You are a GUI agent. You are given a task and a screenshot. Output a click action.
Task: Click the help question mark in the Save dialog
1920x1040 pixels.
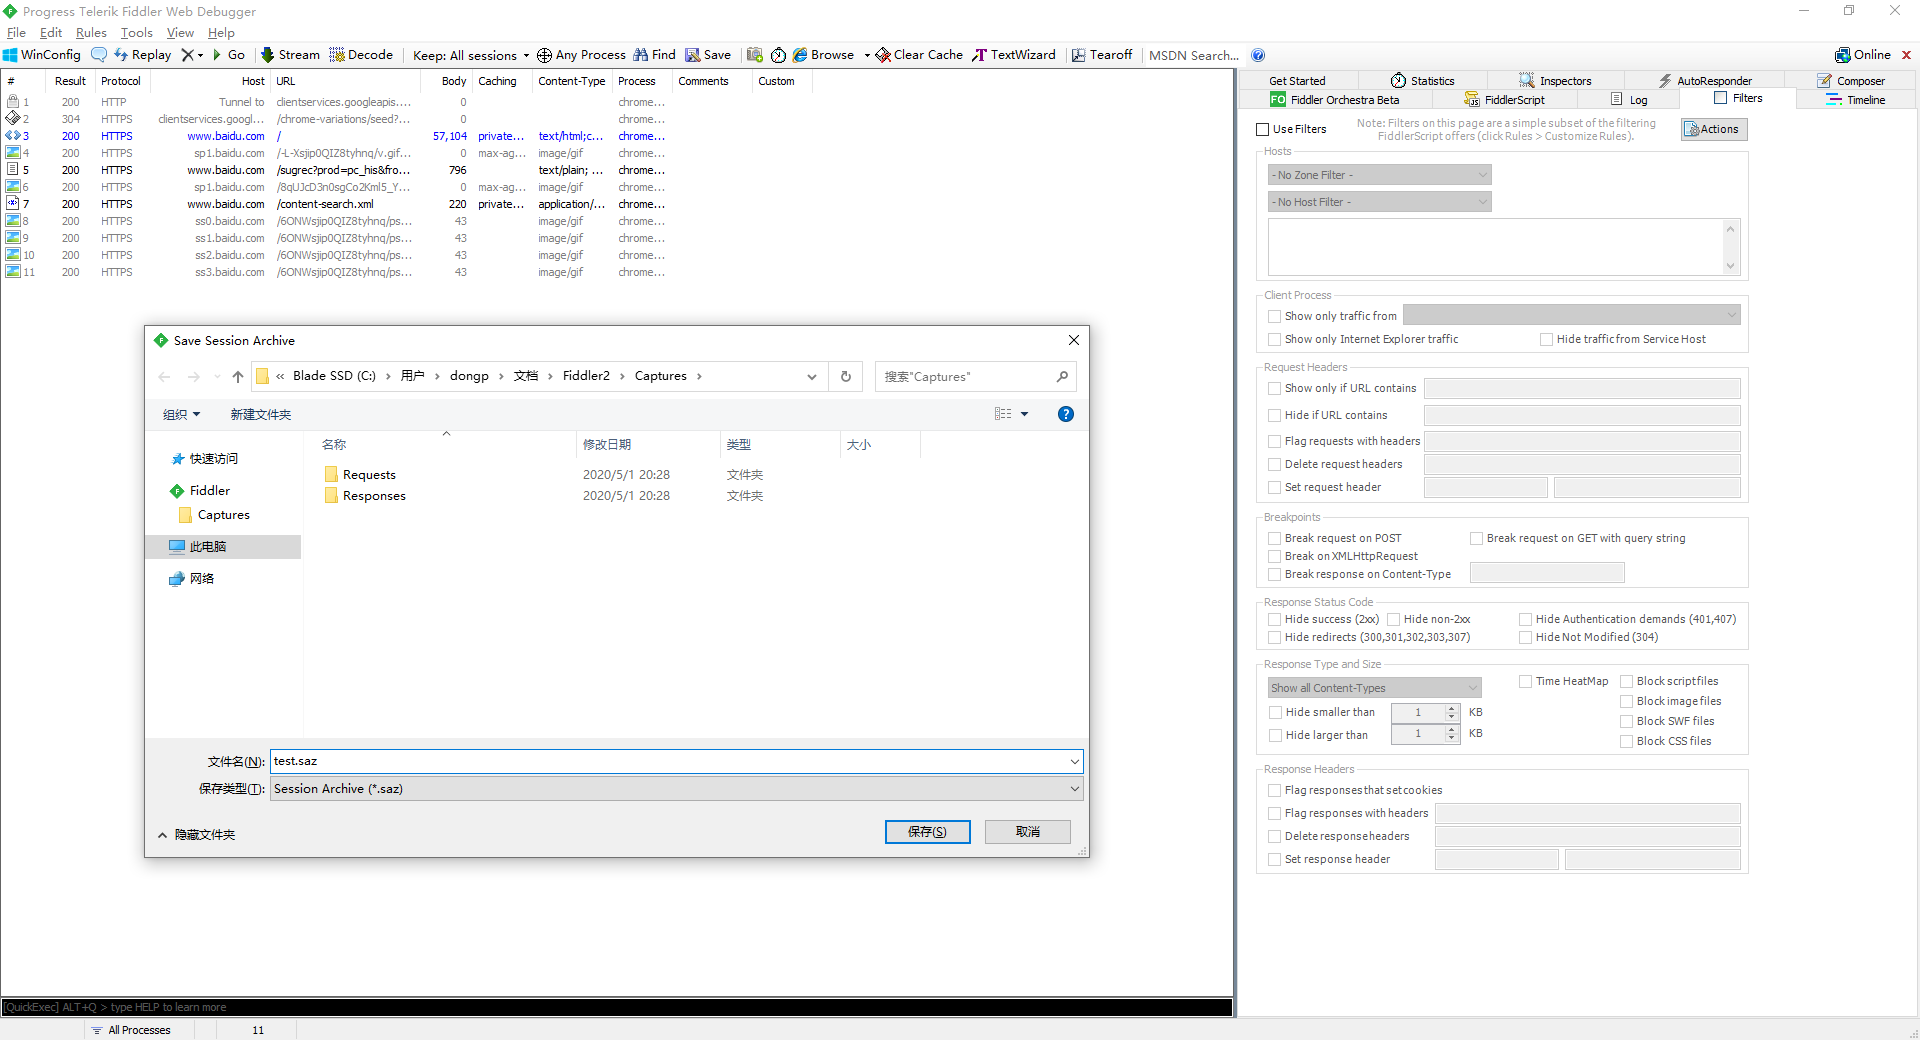1066,414
